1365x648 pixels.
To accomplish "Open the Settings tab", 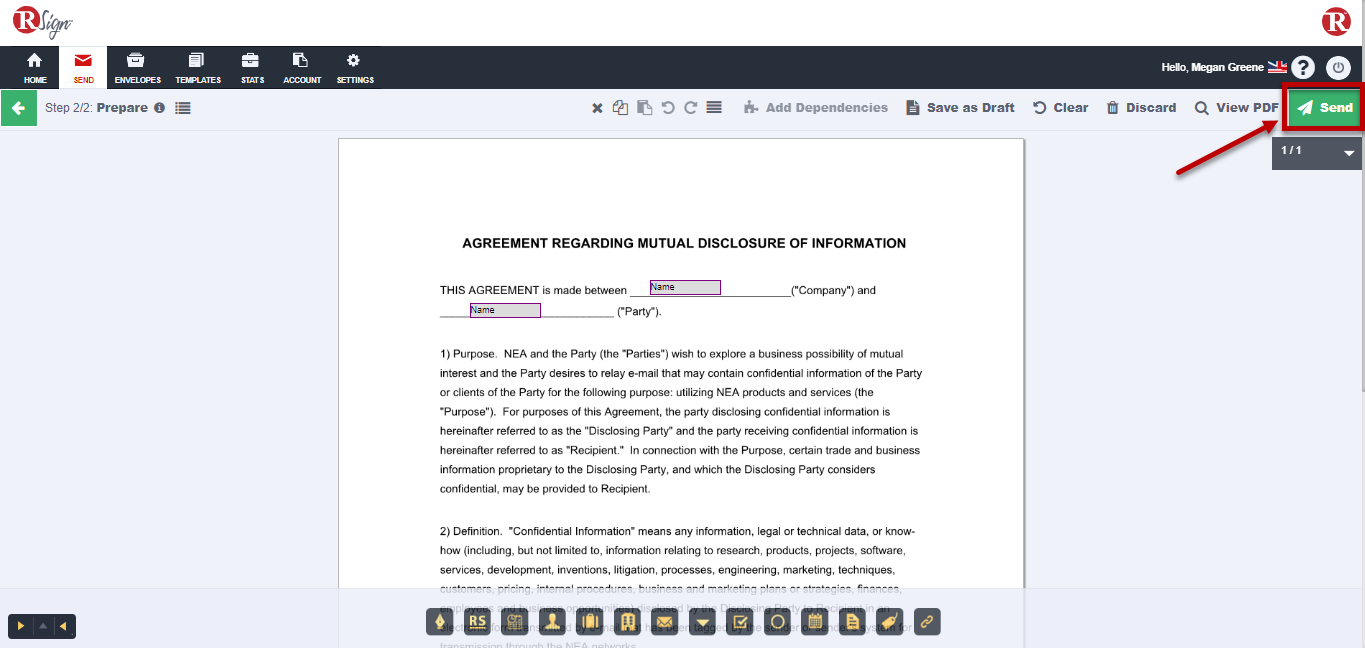I will click(355, 68).
